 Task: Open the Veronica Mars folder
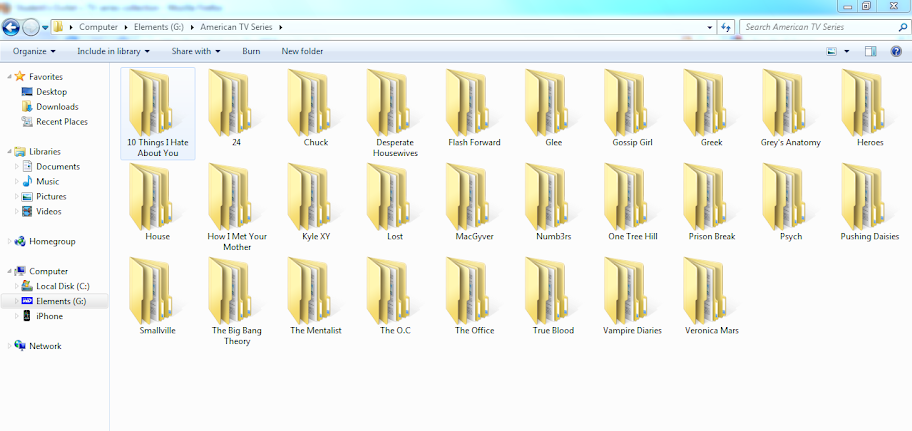coord(711,297)
